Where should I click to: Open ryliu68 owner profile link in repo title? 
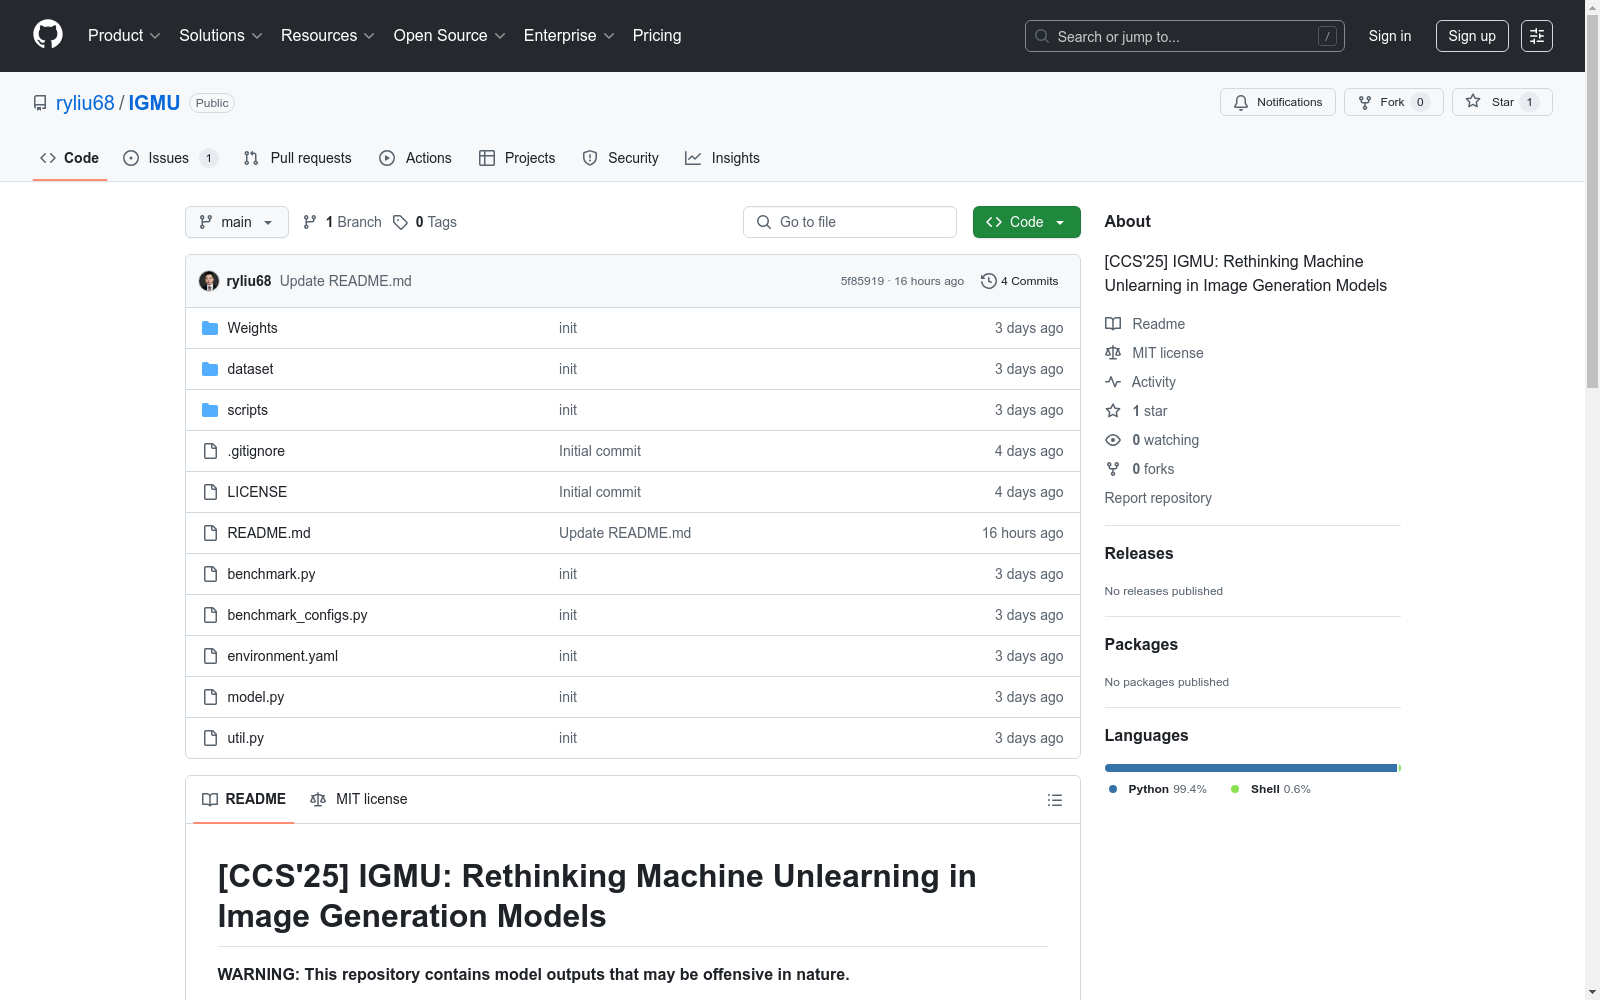point(85,103)
